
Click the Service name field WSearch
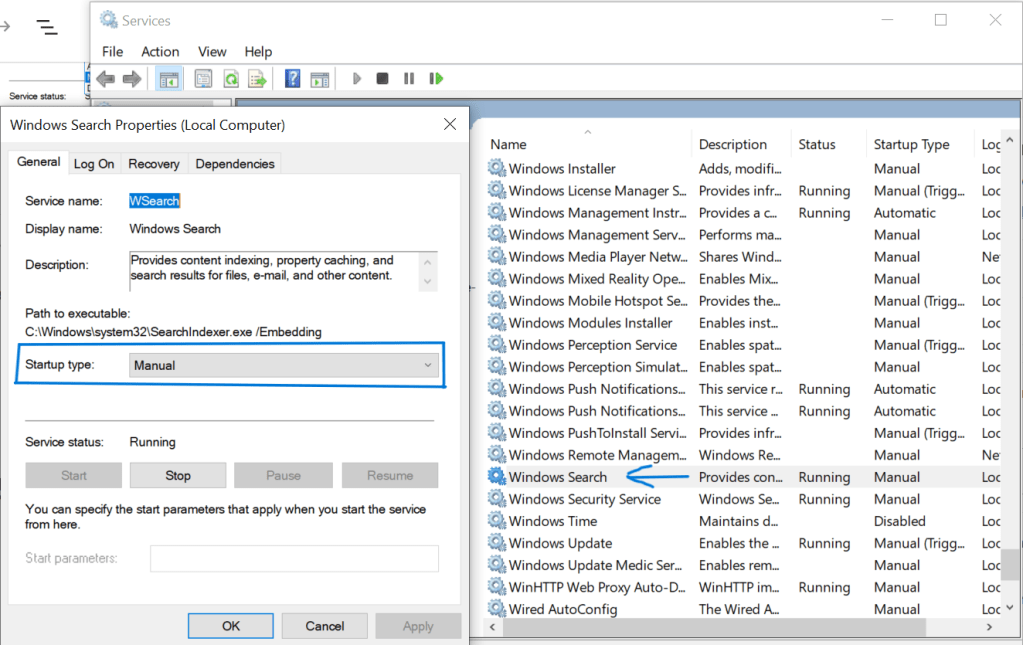click(155, 201)
